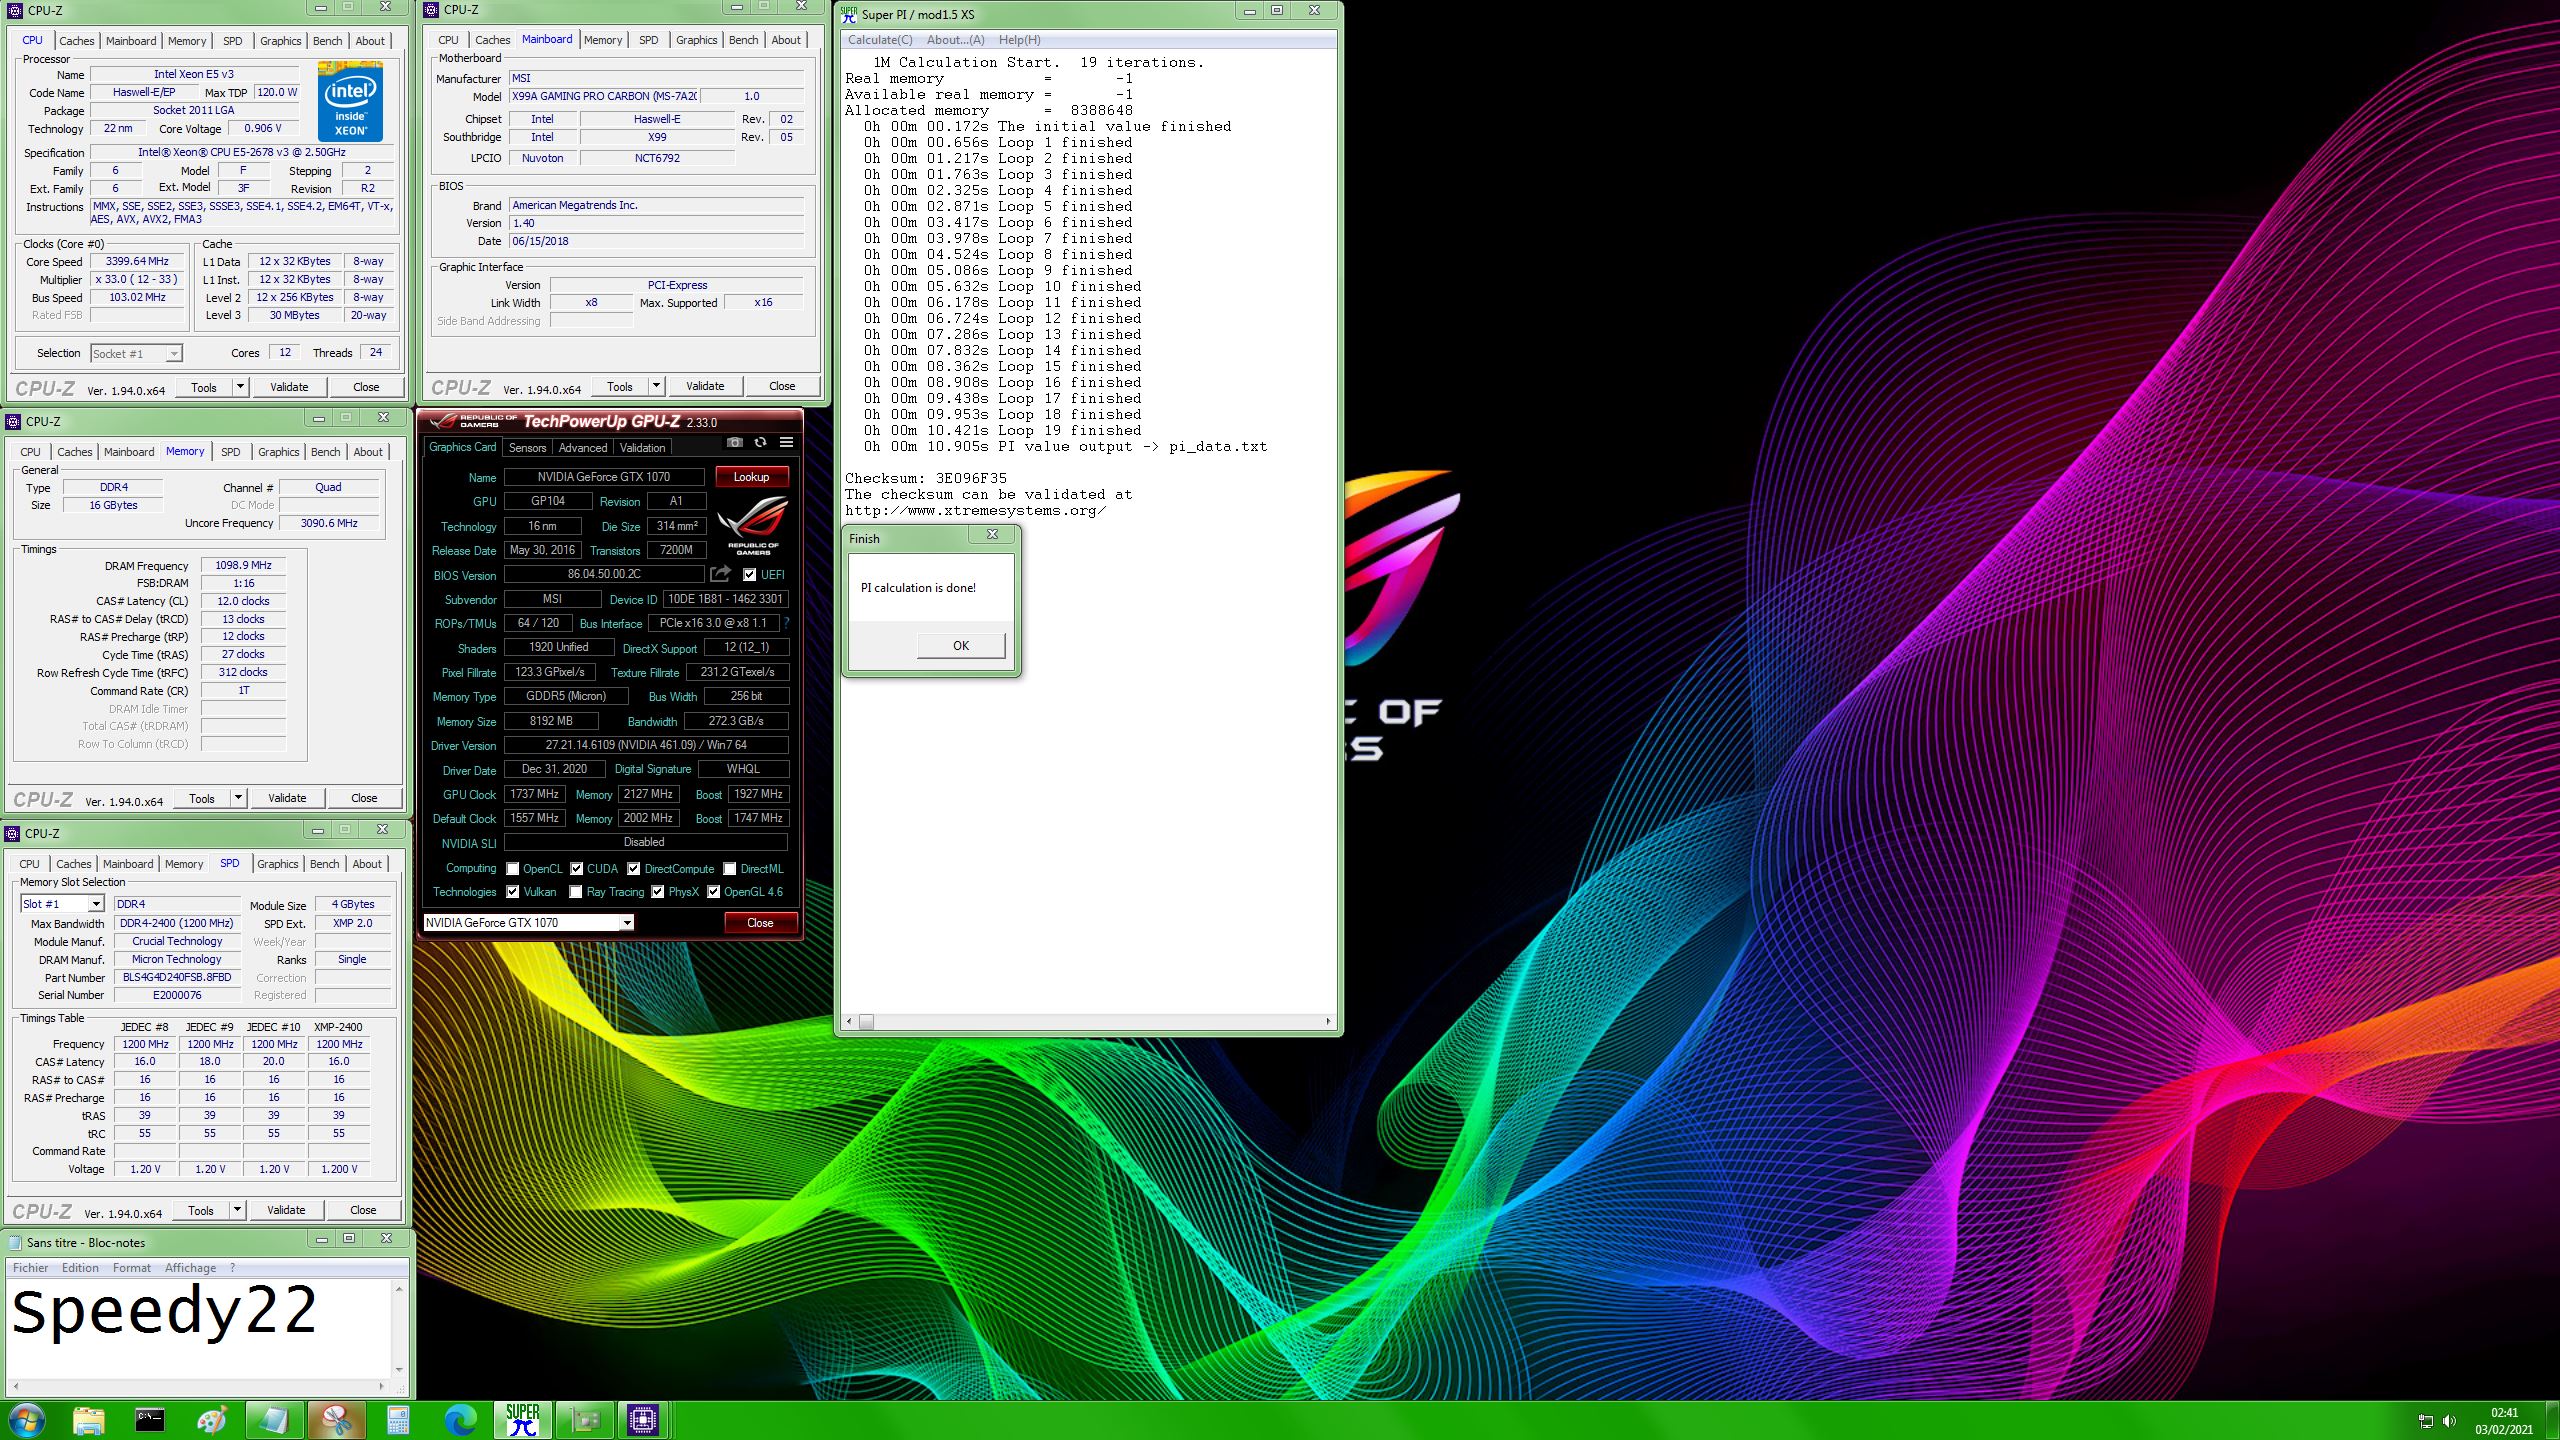Expand Tools arrow in CPU-Z Mainboard window
Viewport: 2560px width, 1440px height.
[656, 386]
